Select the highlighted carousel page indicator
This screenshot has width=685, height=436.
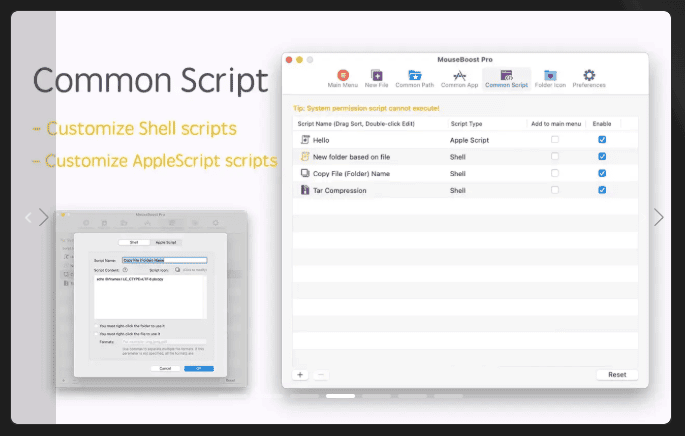coord(340,396)
